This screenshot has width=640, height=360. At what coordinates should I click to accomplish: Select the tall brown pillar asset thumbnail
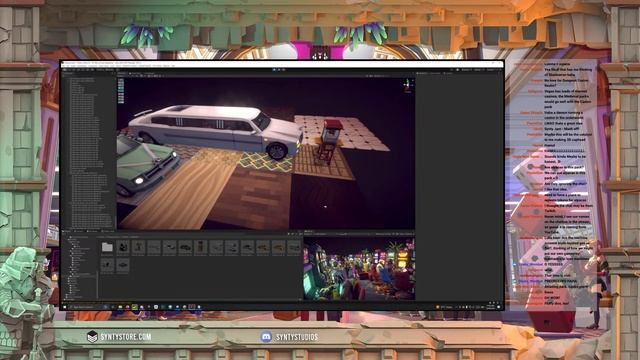point(200,247)
